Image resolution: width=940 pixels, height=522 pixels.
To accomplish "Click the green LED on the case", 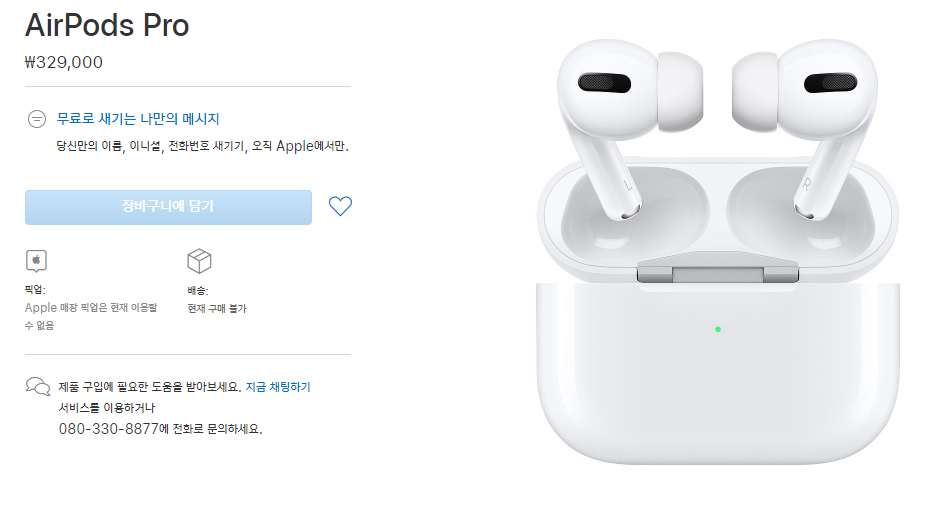I will (x=718, y=329).
